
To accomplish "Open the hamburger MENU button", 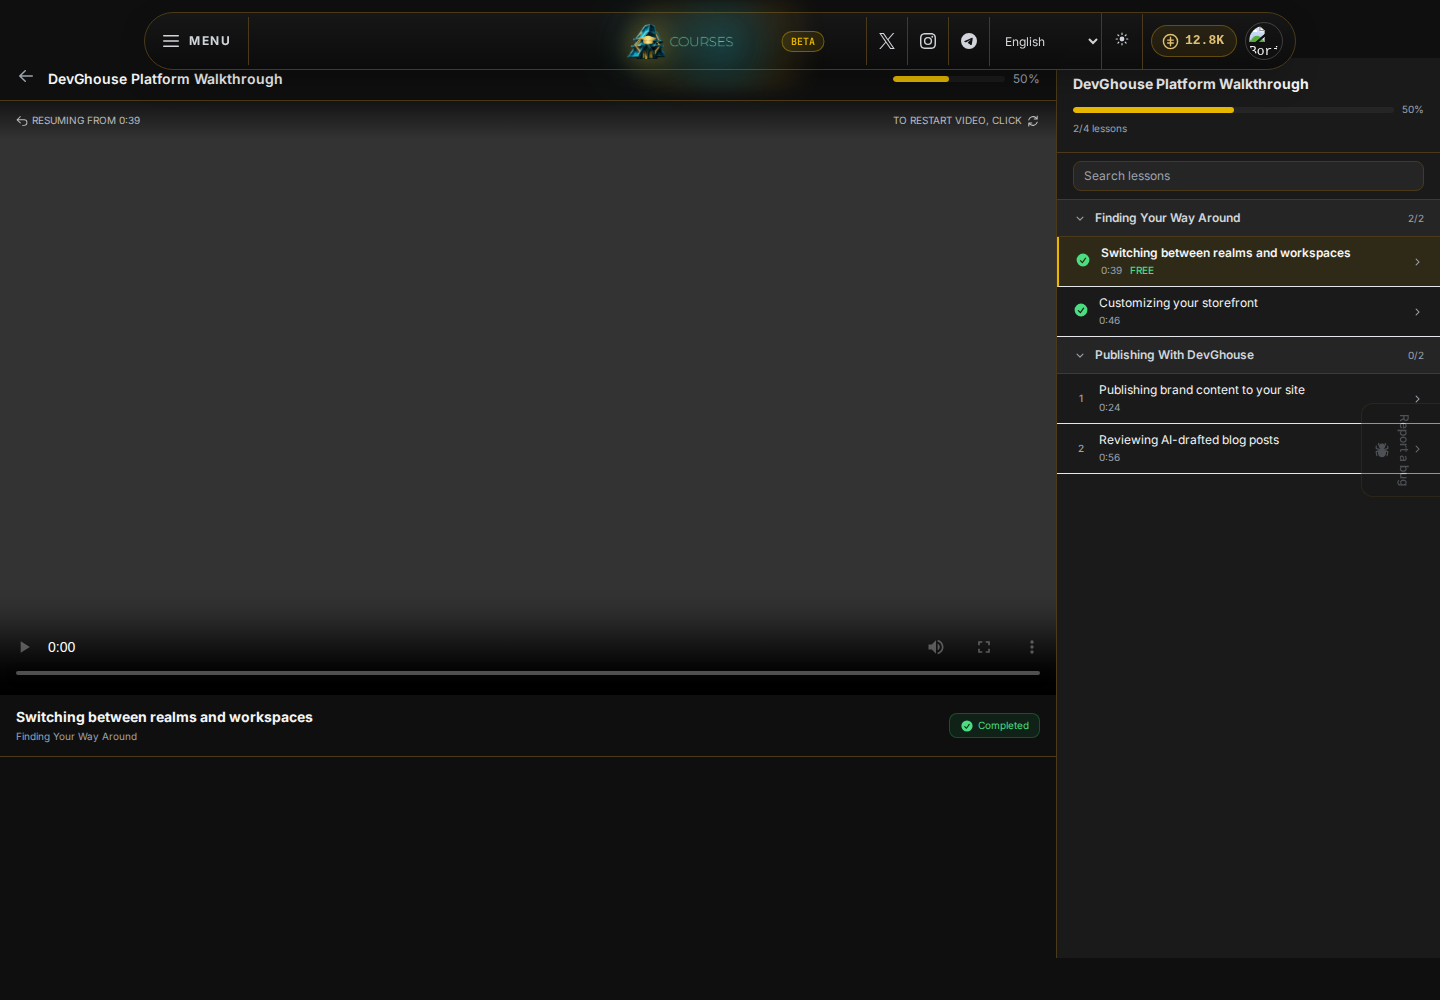I will (197, 41).
